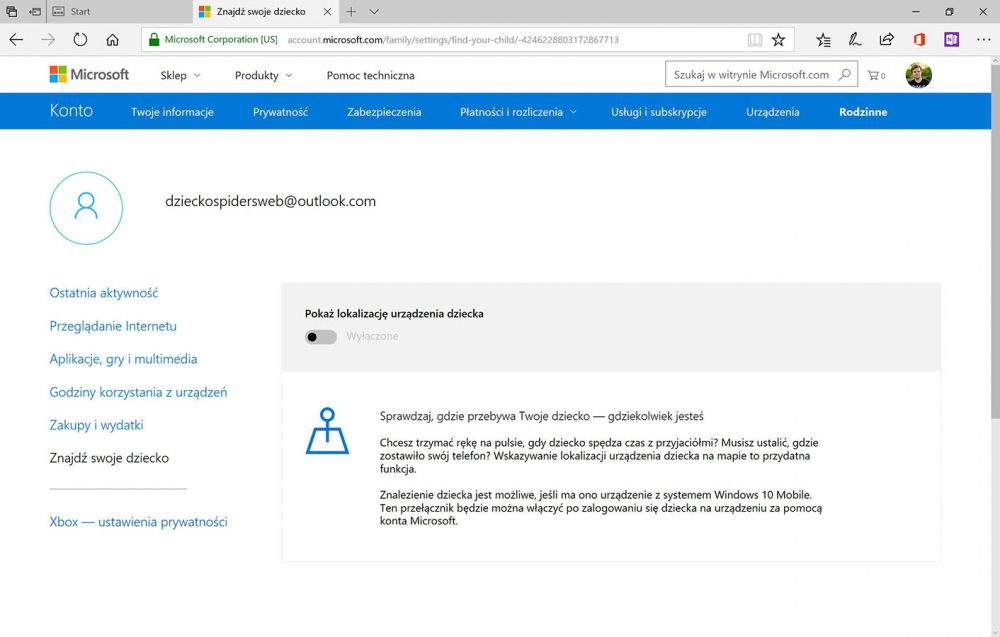
Task: Open Pomoc techniczna page
Action: 371,75
